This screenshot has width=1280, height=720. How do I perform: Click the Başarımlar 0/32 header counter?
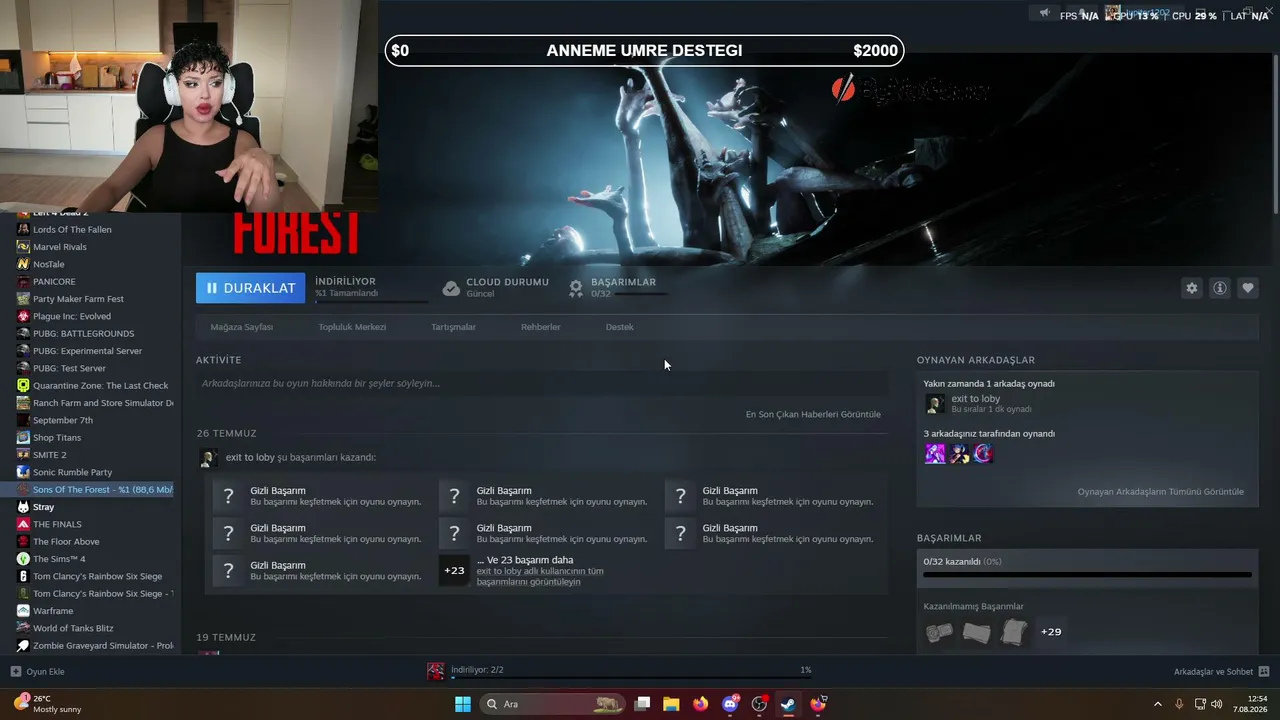601,294
